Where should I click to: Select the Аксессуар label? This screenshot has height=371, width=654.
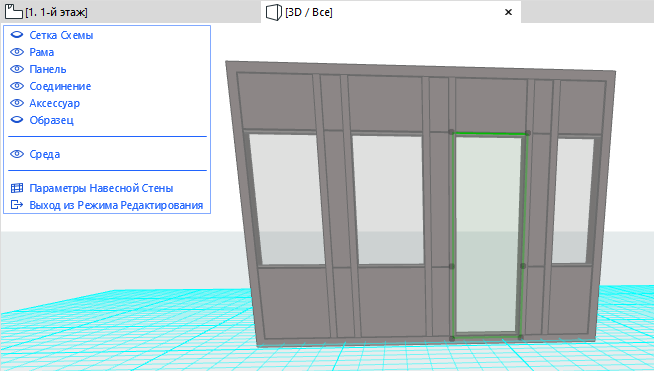point(54,103)
